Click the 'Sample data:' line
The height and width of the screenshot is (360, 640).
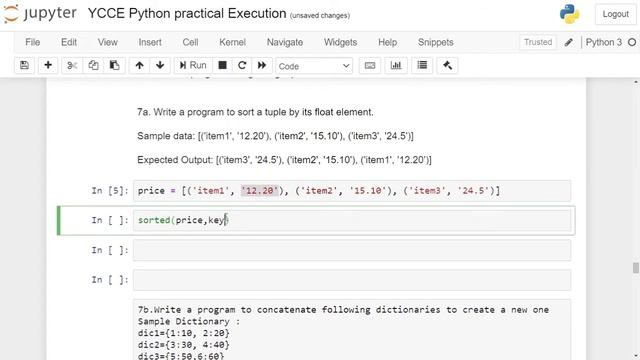pyautogui.click(x=275, y=136)
